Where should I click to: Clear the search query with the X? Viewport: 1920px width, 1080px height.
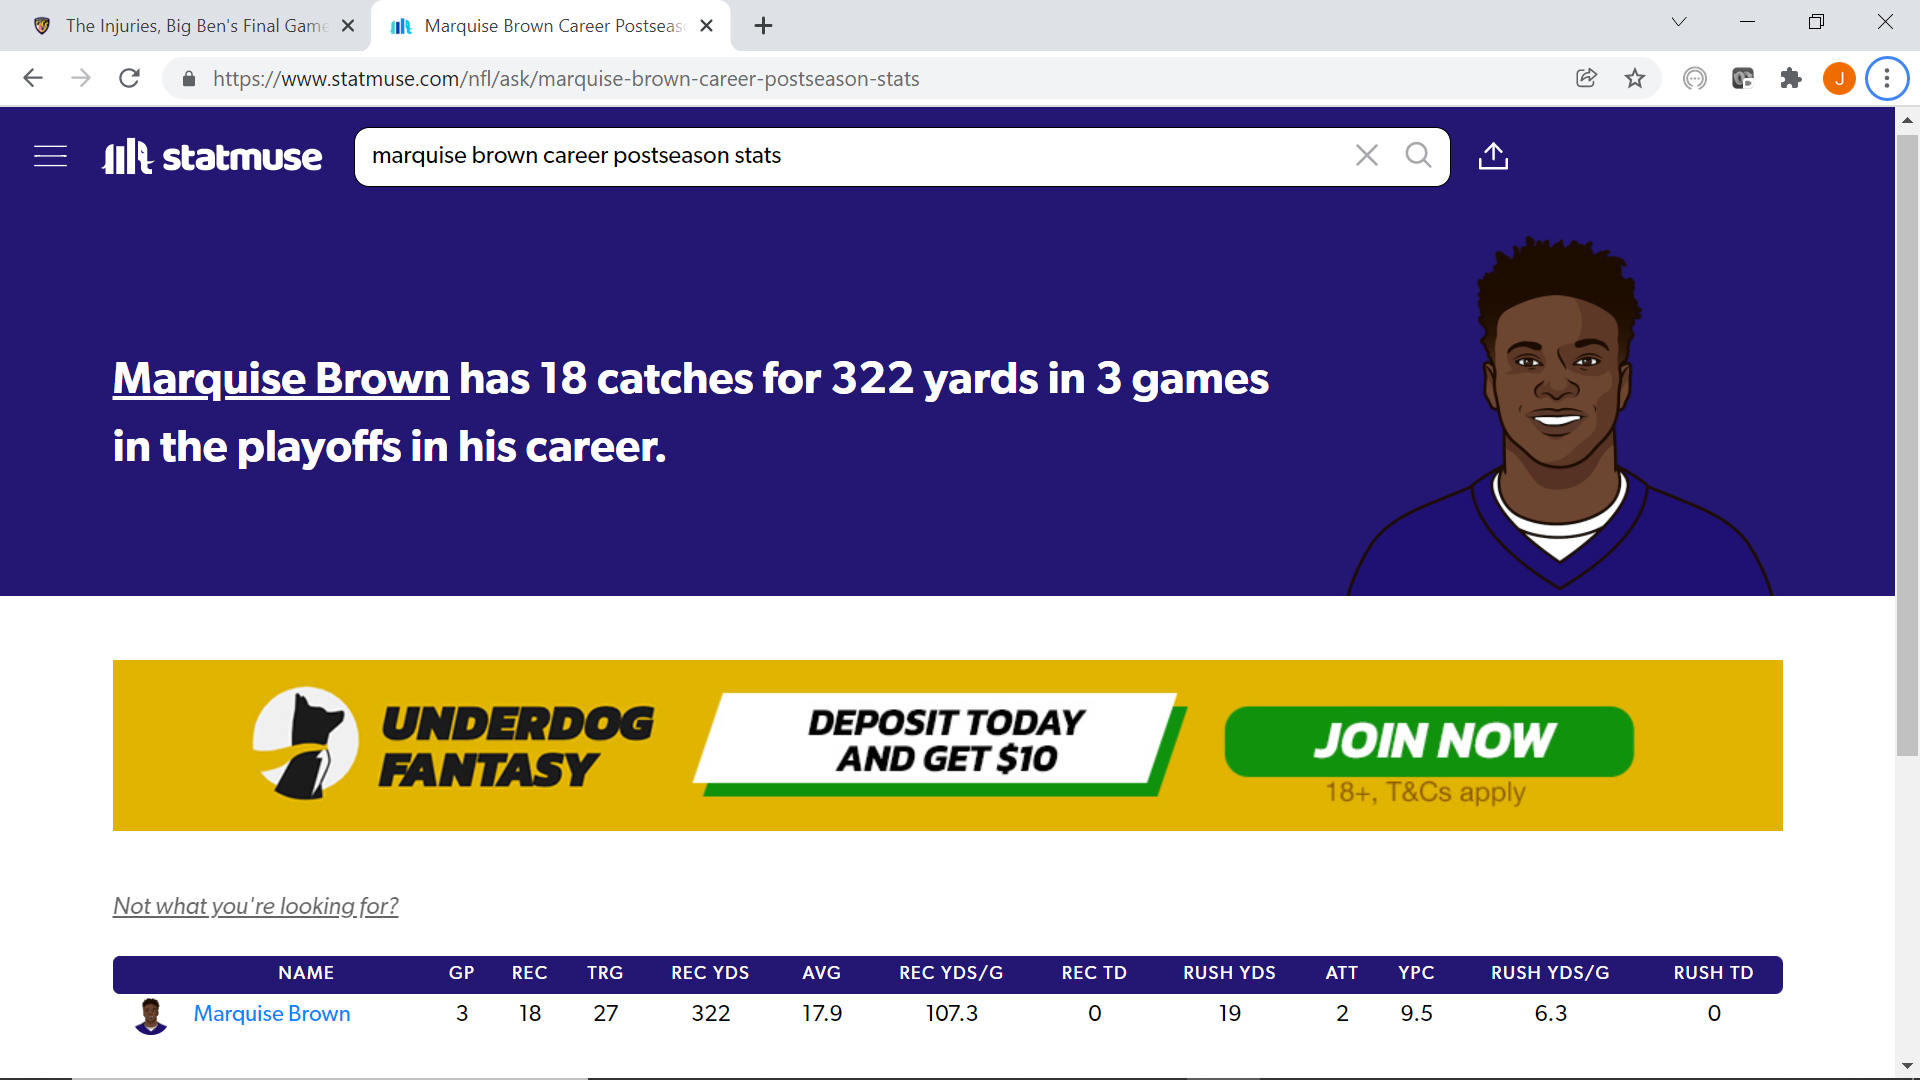[1366, 155]
